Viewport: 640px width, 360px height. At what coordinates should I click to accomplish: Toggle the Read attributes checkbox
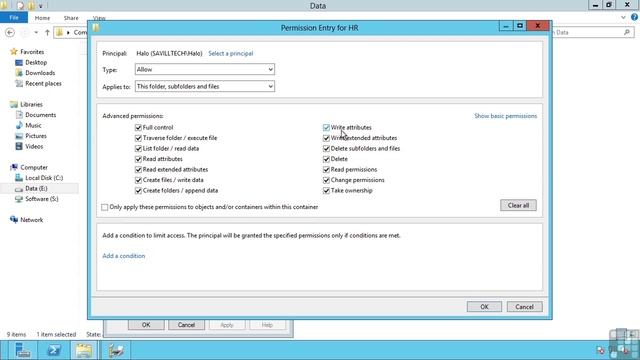point(138,159)
